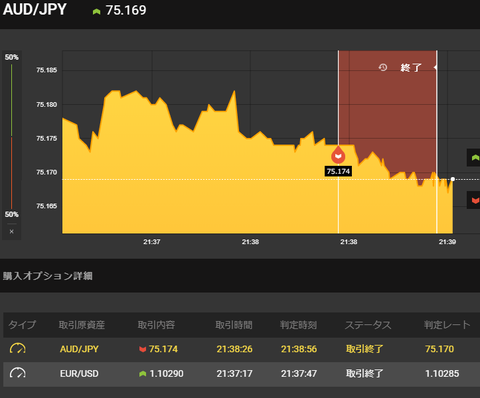The width and height of the screenshot is (480, 398).
Task: Select the AUD/JPY asset in the table
Action: coord(79,349)
